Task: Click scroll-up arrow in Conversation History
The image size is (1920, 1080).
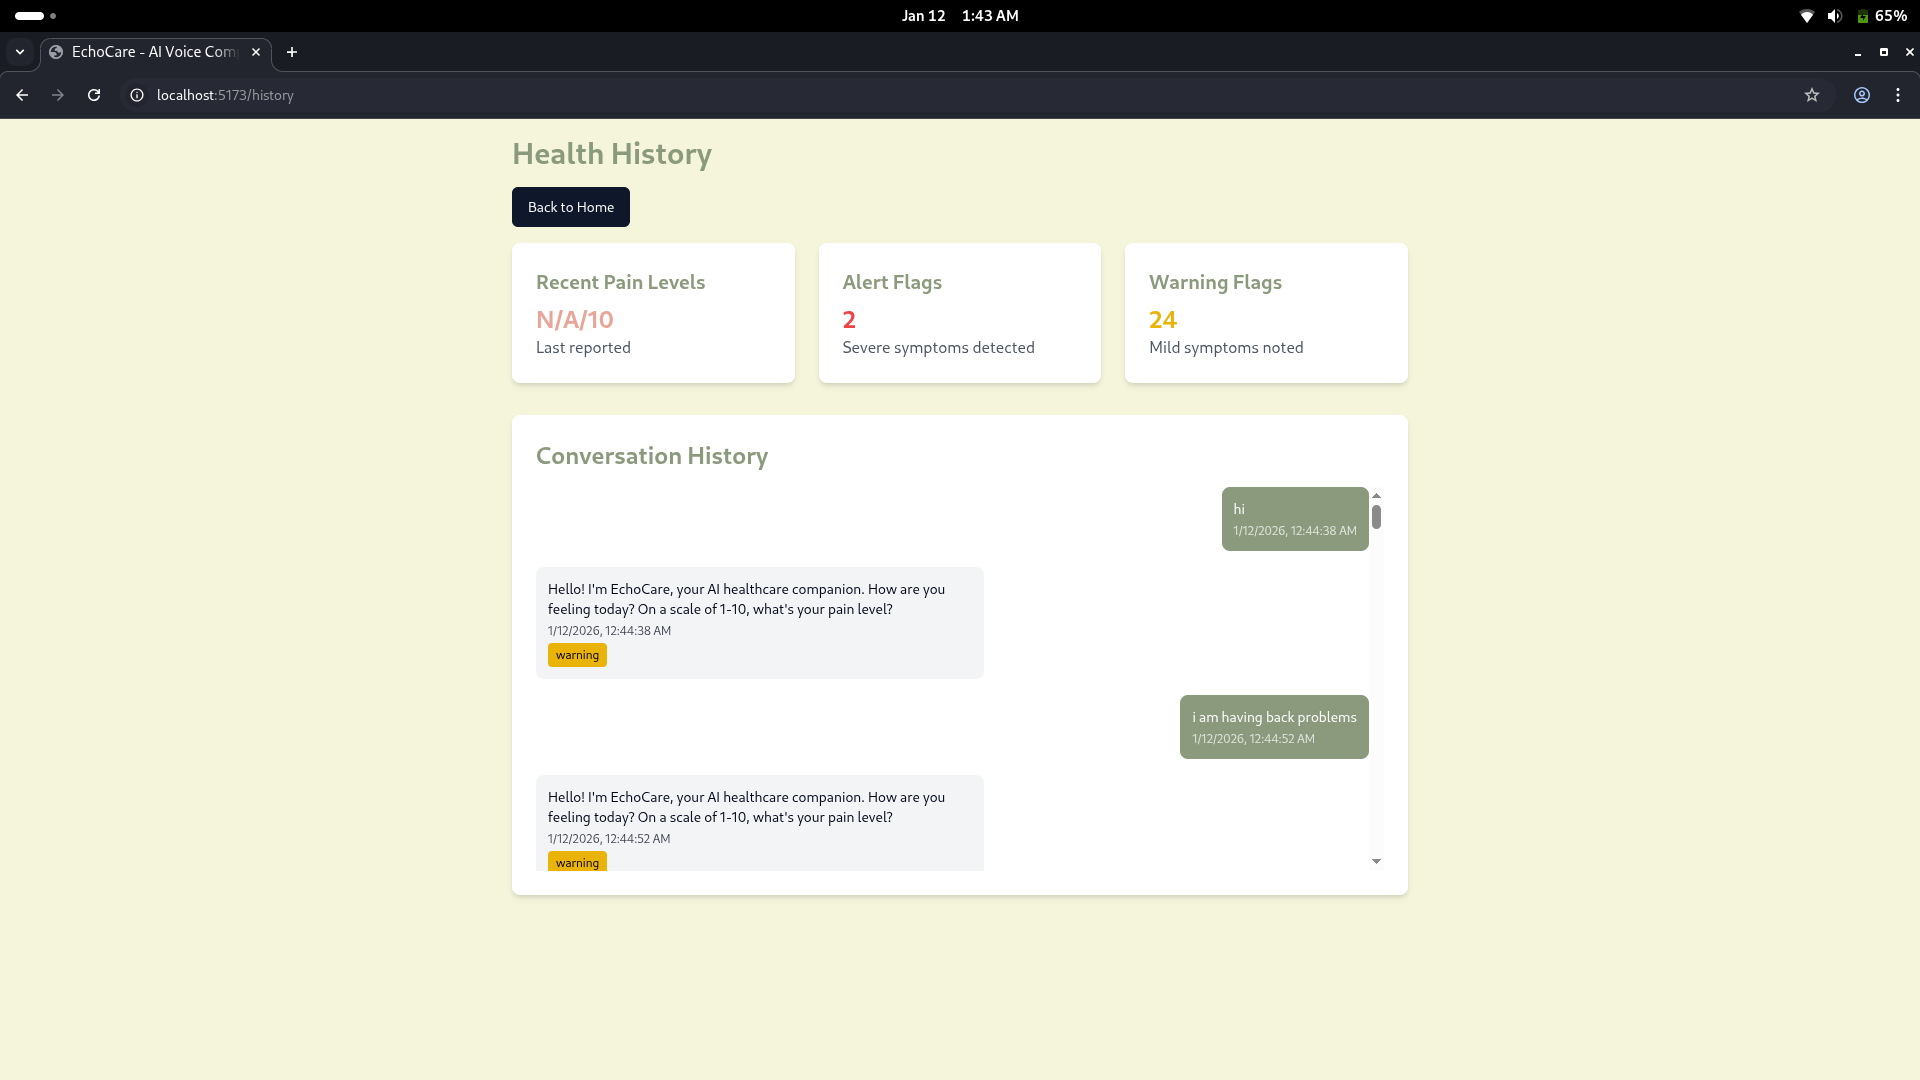Action: pos(1376,496)
